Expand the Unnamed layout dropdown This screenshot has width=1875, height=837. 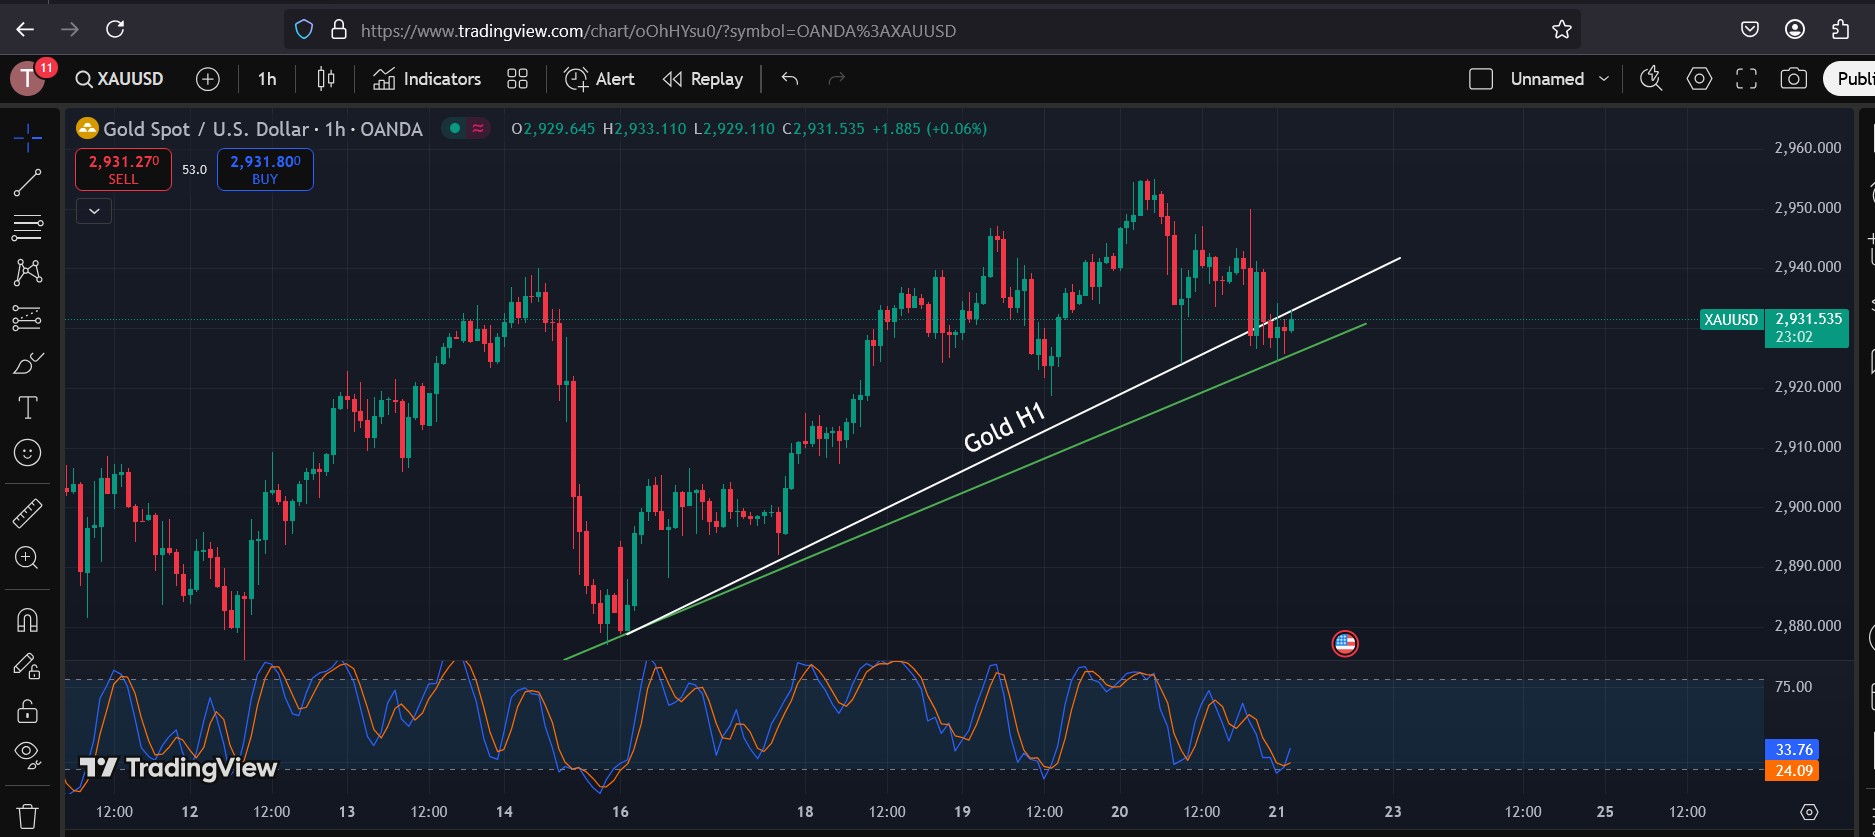[1604, 79]
